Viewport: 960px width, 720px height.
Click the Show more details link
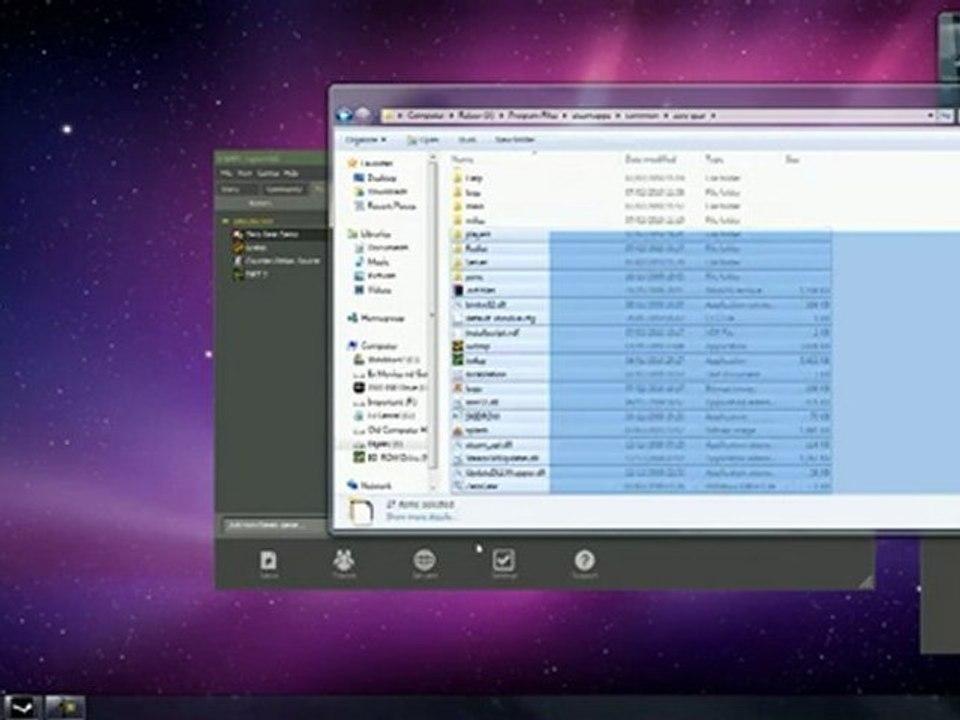tap(421, 517)
